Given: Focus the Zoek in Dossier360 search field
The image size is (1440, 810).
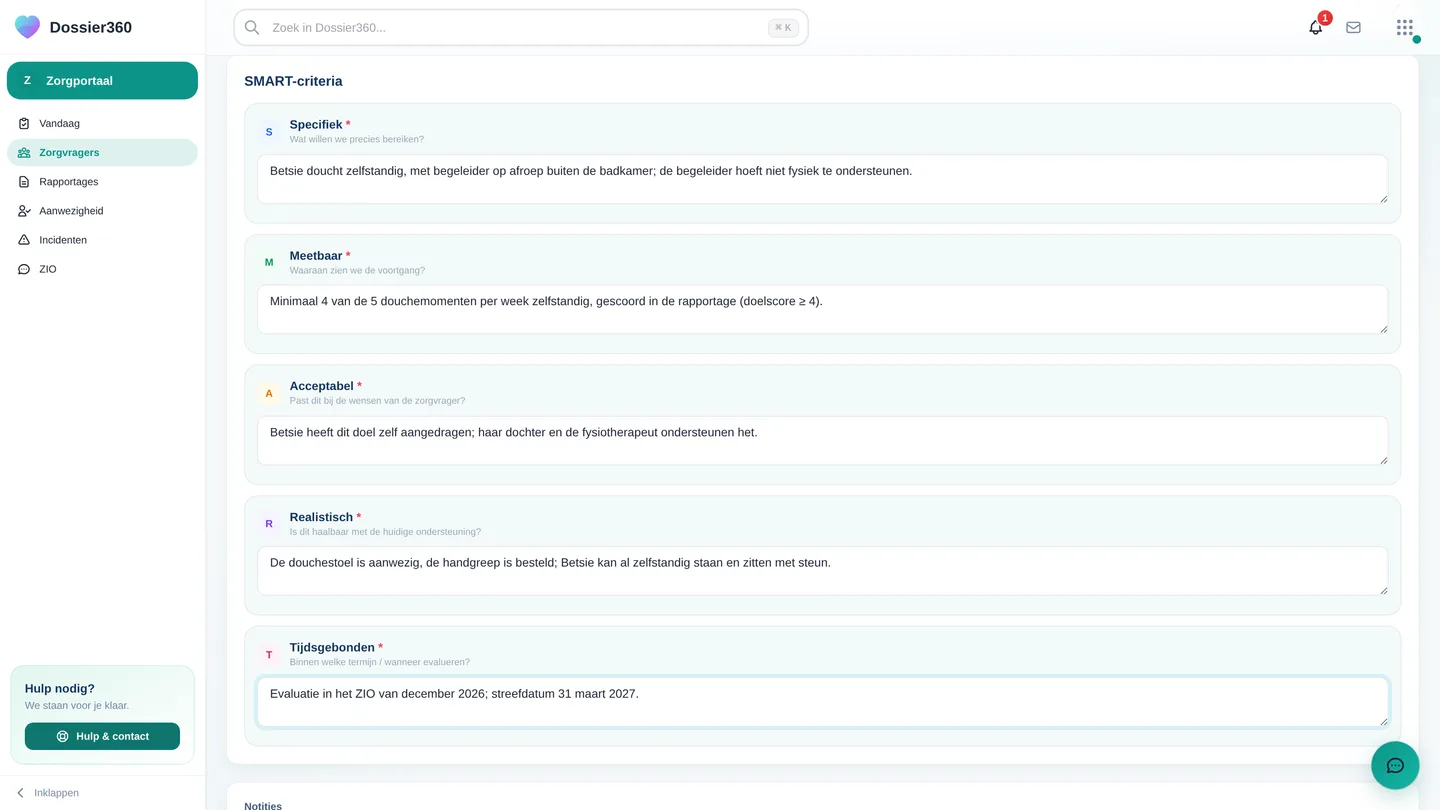Looking at the screenshot, I should coord(521,28).
